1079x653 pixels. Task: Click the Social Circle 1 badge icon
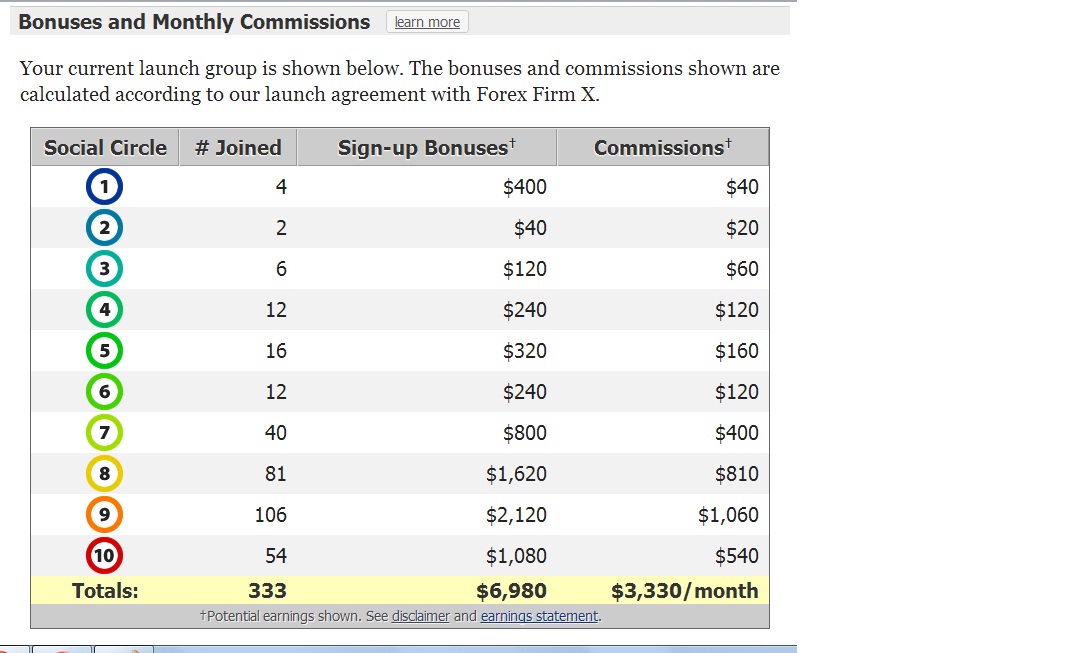(105, 187)
